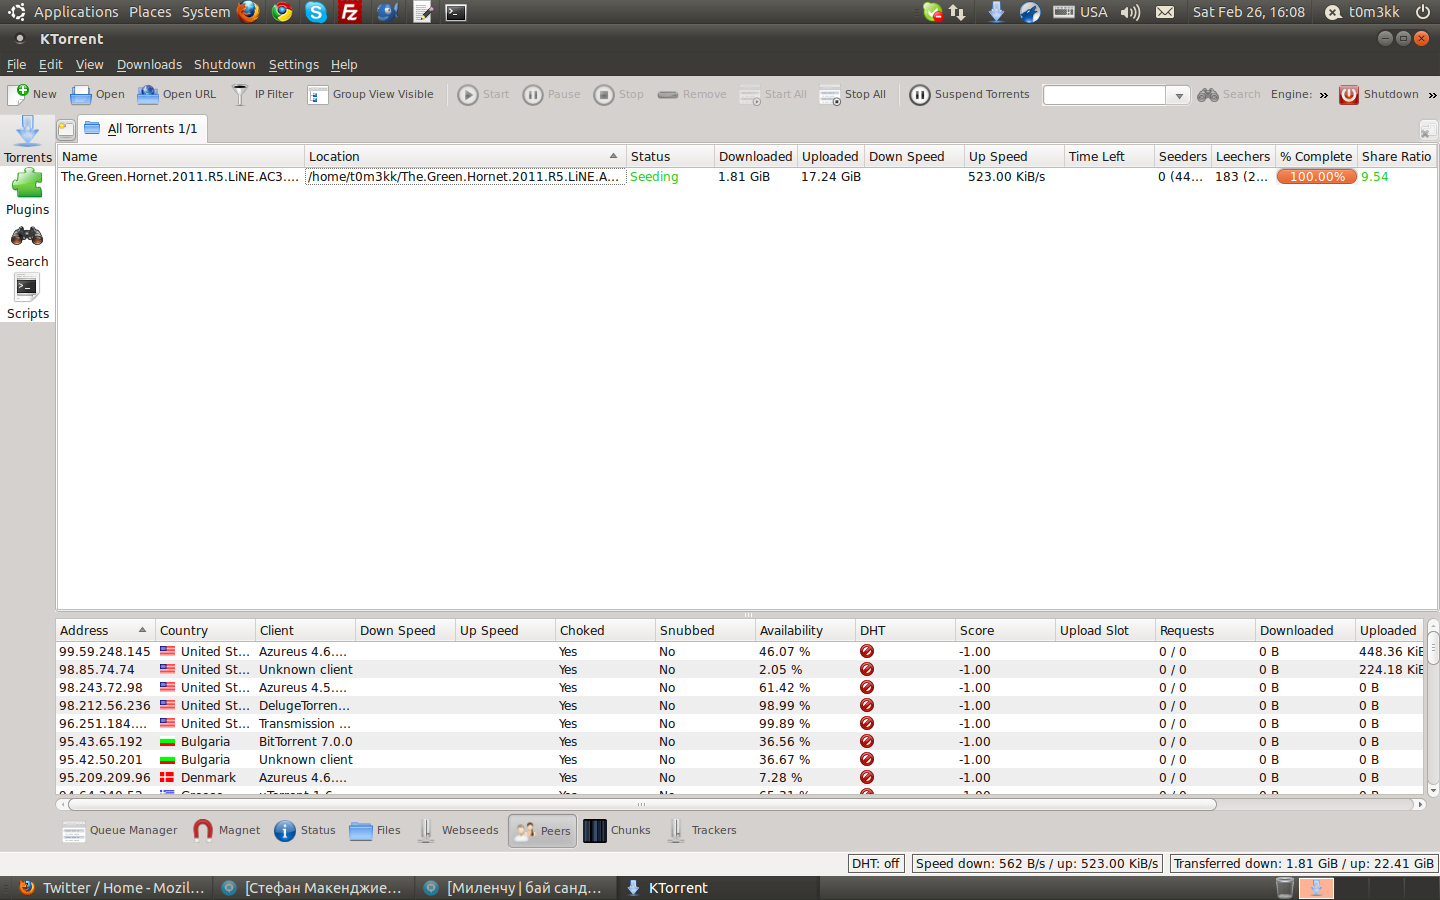Launch FileZilla from top panel
Screen dimensions: 1440x900
350,12
